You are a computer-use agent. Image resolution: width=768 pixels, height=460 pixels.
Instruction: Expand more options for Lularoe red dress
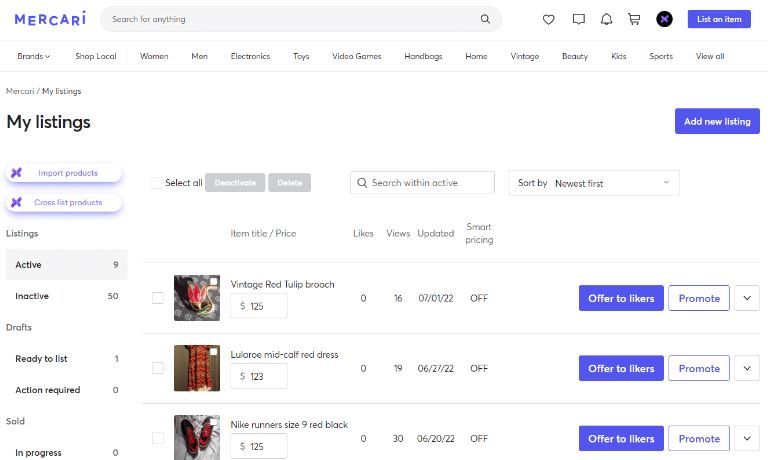tap(747, 368)
